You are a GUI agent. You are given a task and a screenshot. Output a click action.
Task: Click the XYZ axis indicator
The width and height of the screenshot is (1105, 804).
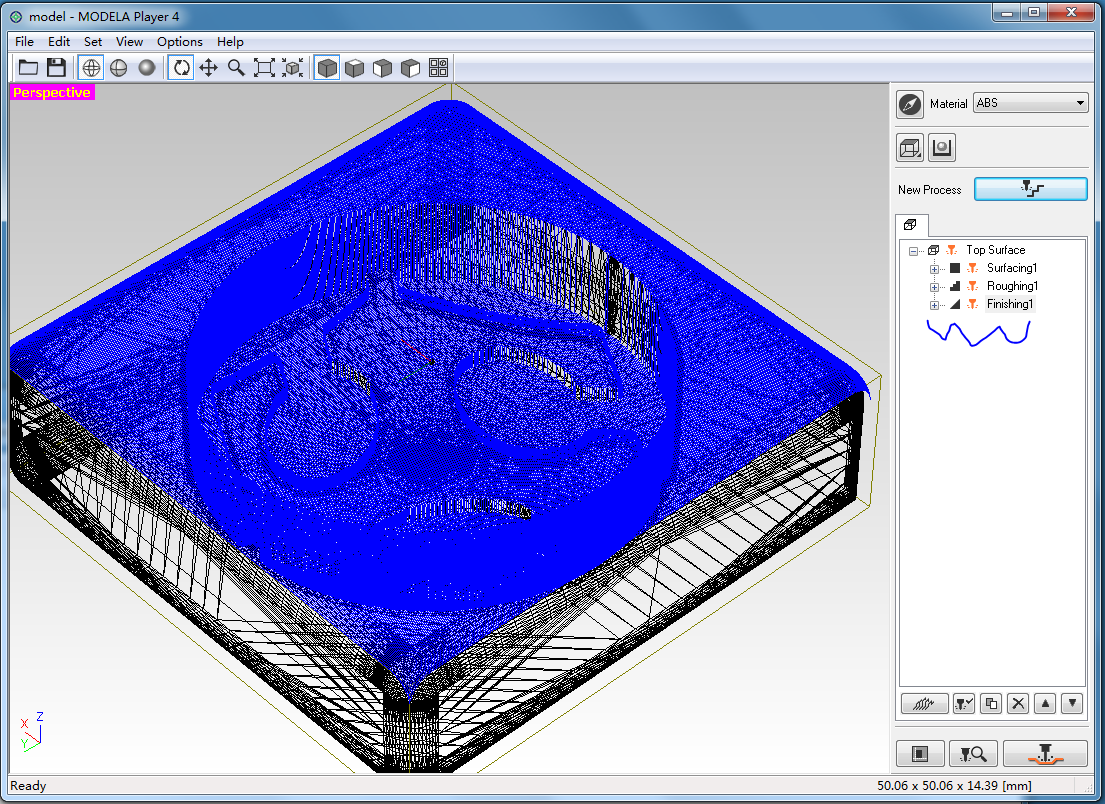pos(32,732)
